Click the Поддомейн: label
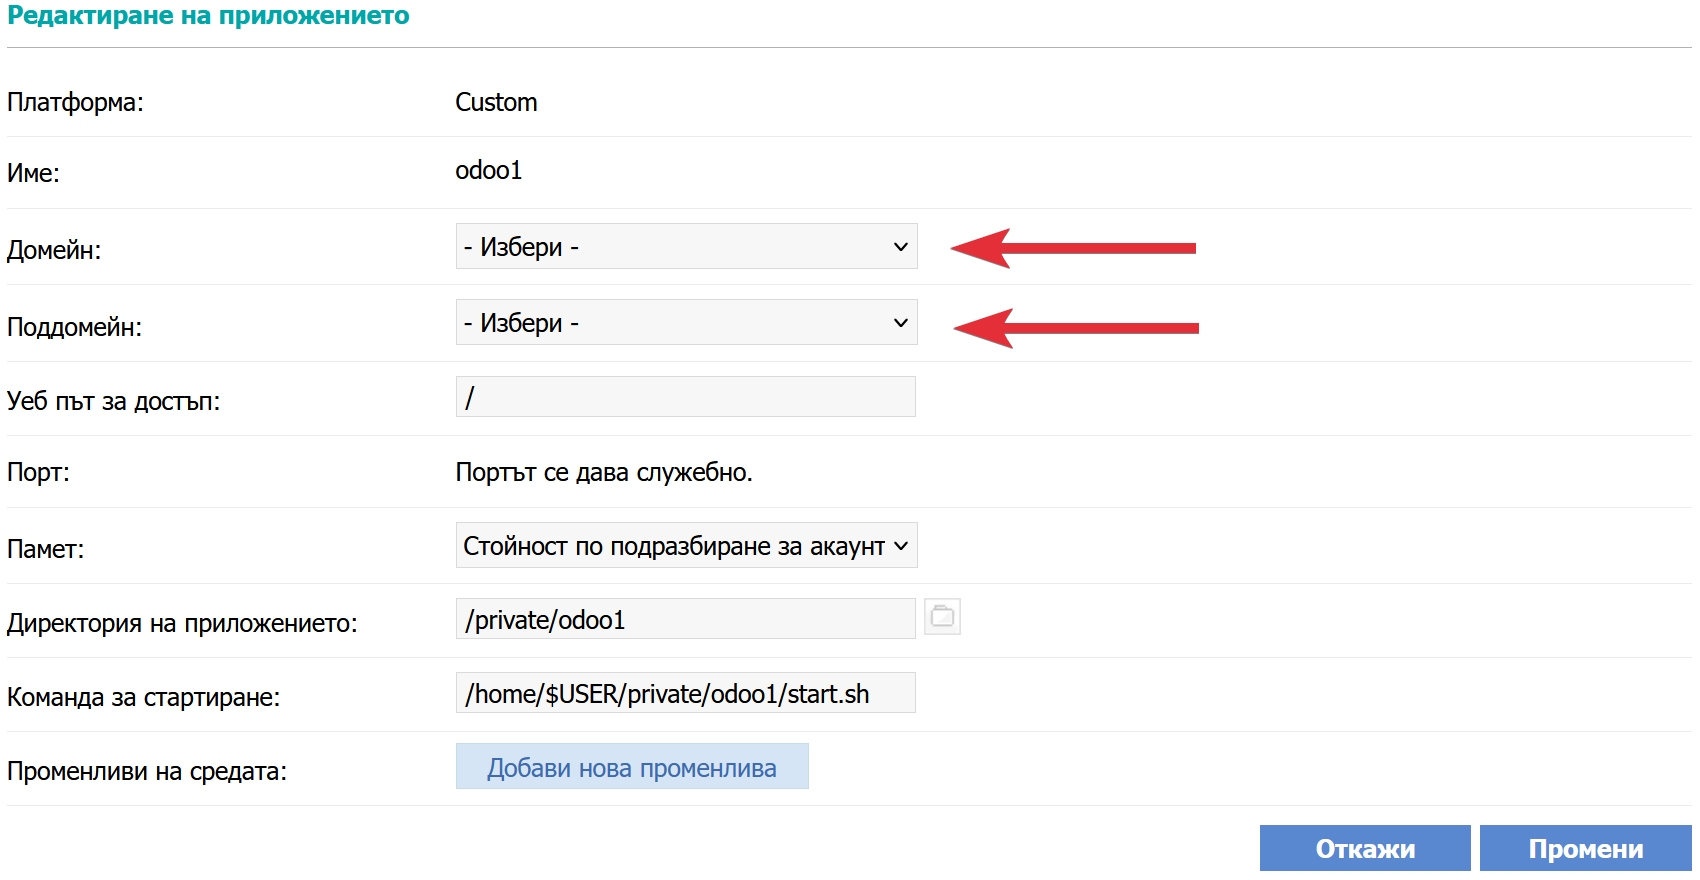Viewport: 1700px width, 880px height. coord(74,327)
